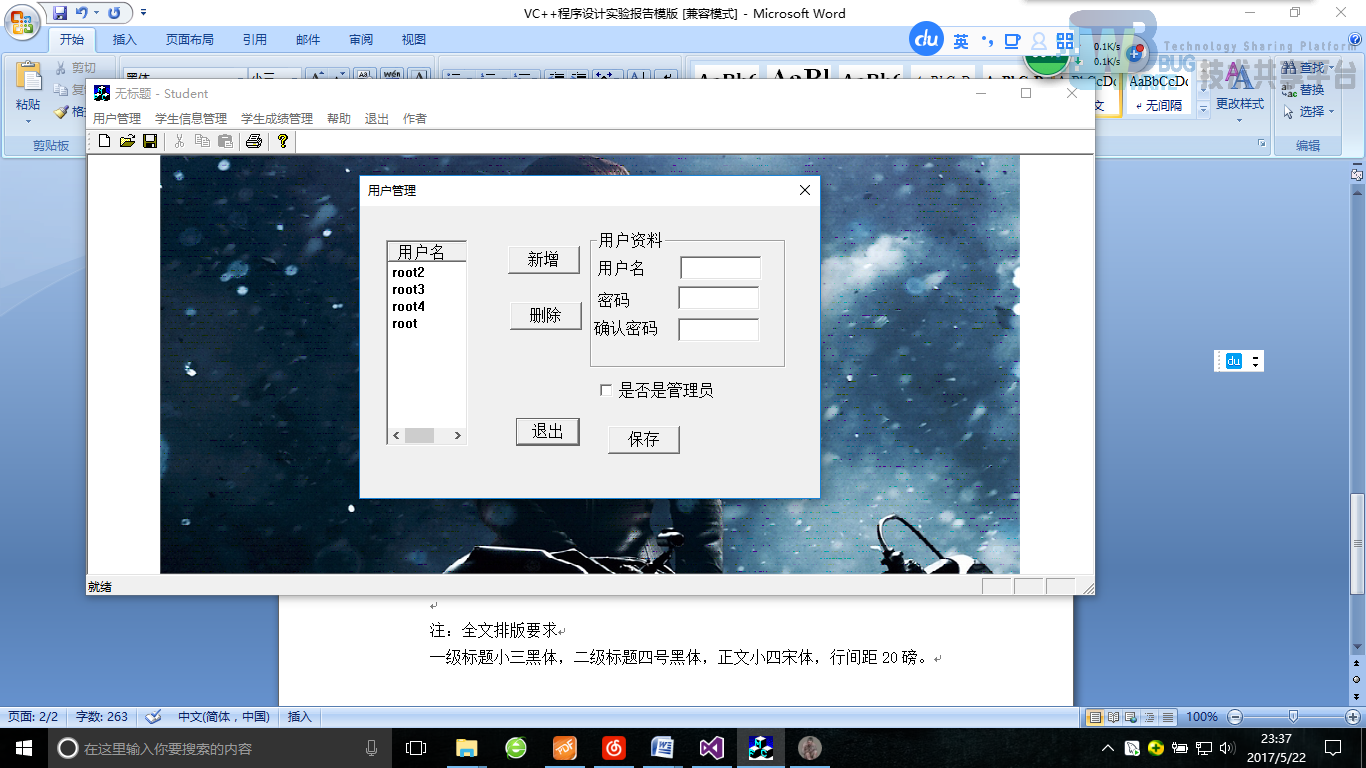
Task: Click the NetEase music icon on taskbar
Action: pyautogui.click(x=614, y=747)
